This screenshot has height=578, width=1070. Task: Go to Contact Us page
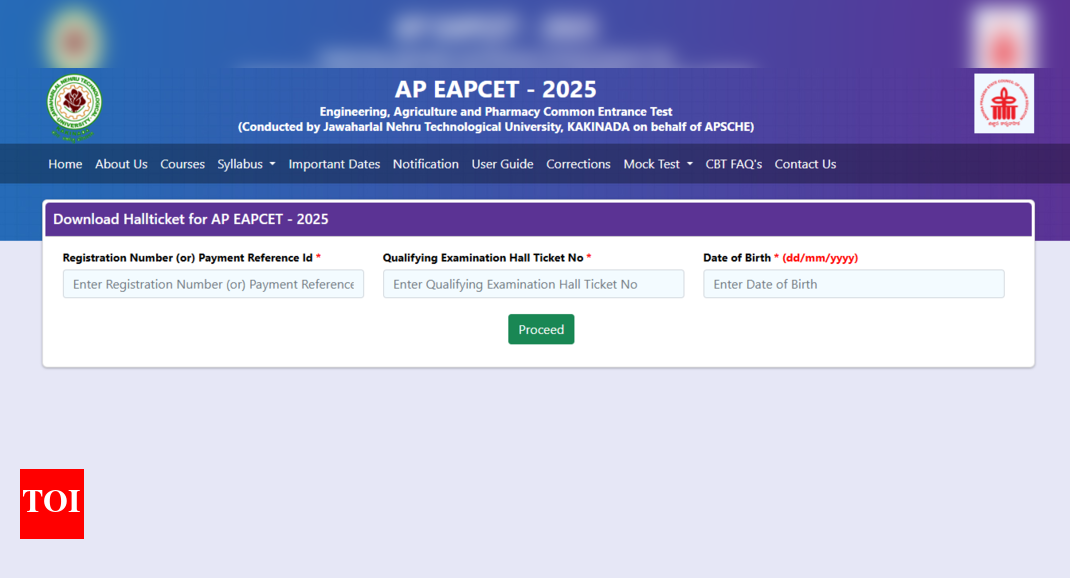tap(805, 164)
